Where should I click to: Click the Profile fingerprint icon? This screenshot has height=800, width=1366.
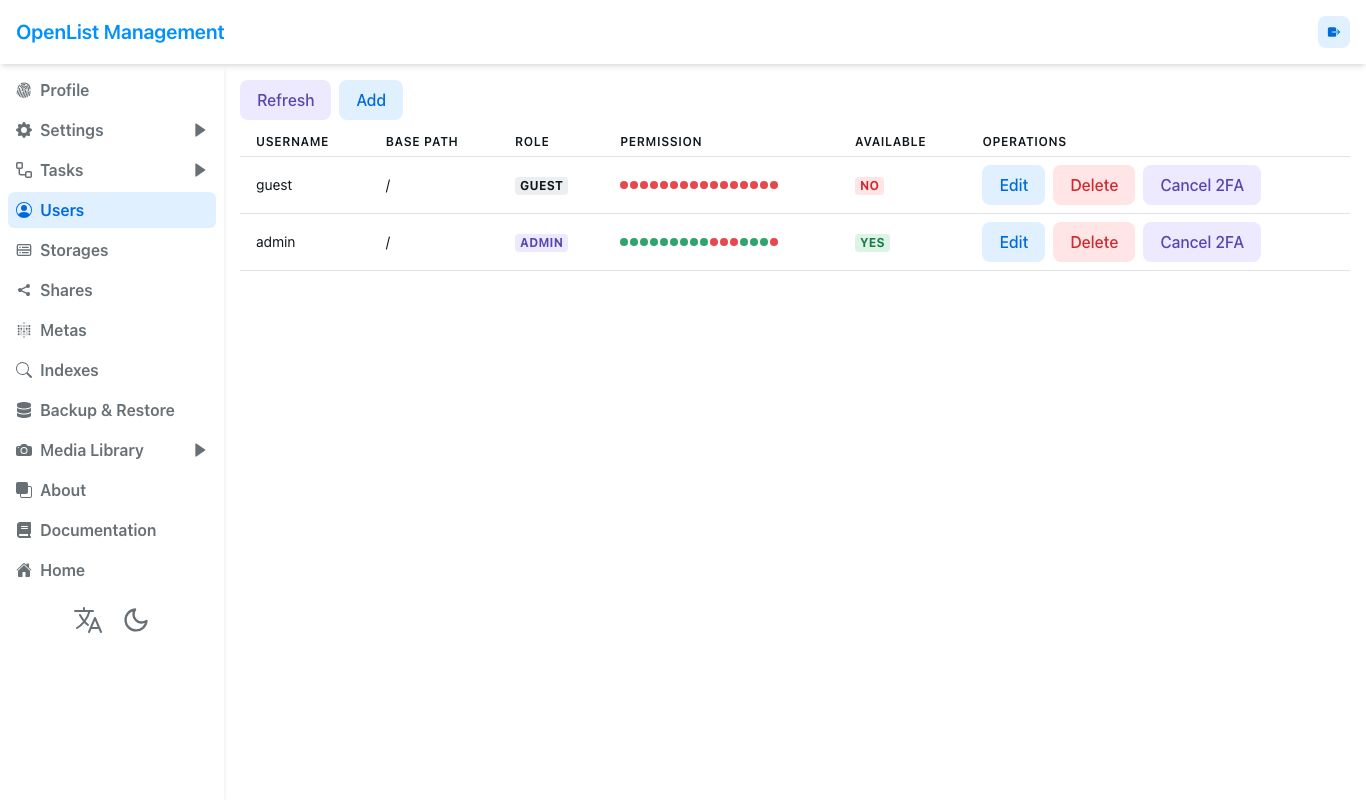24,90
